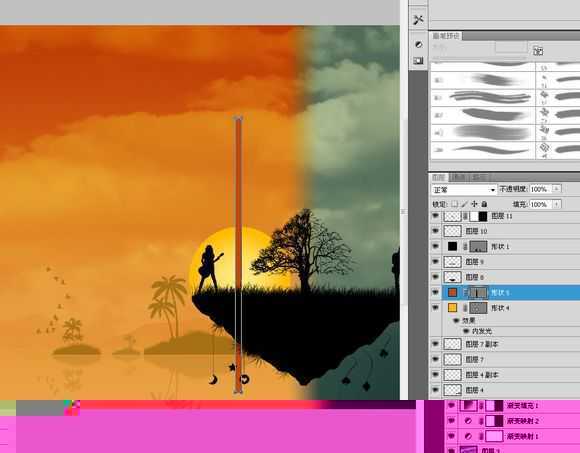Click the circle-slash icon in the collapsed panel strip
Screen dimensions: 580x453
click(x=418, y=44)
